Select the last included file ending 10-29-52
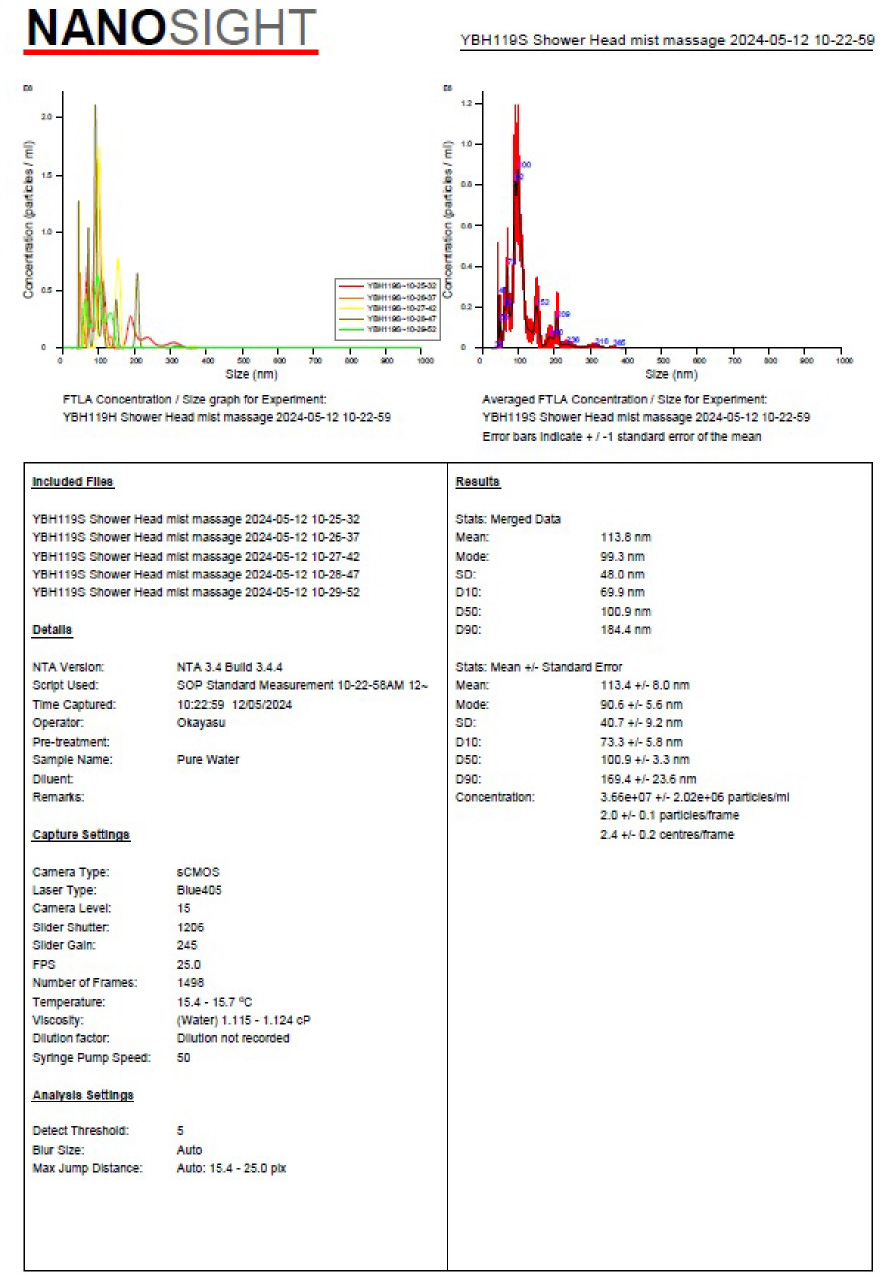Screen dimensions: 891x1283 (x=196, y=592)
